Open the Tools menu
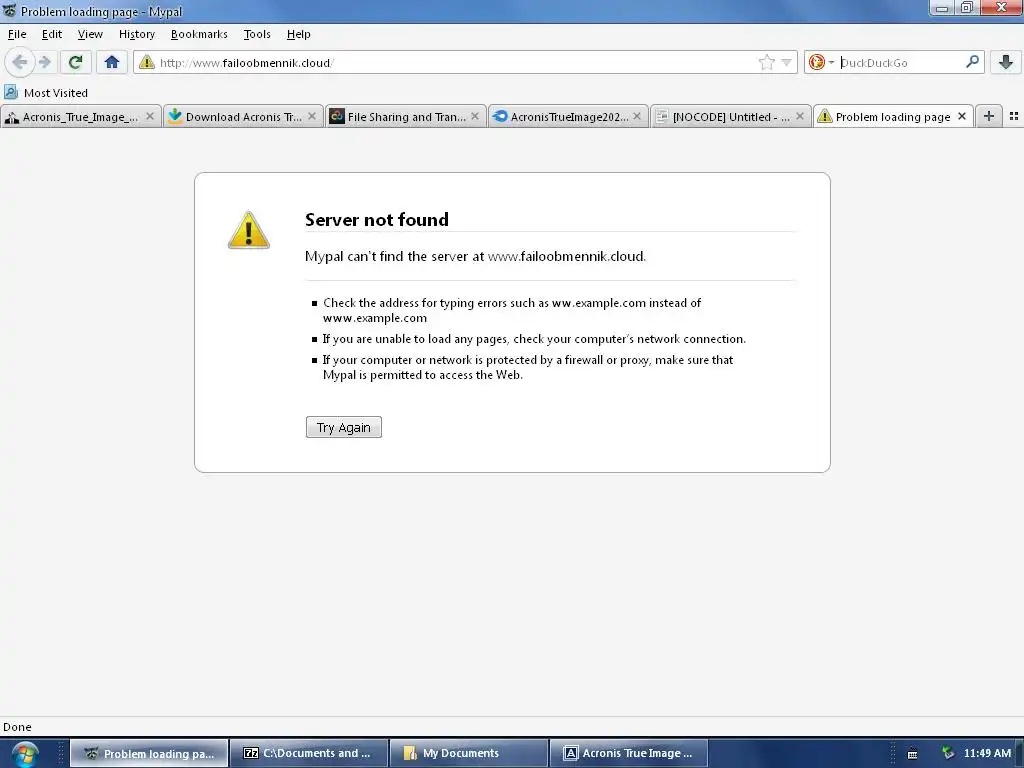Screen dimensions: 1024x768 (257, 34)
